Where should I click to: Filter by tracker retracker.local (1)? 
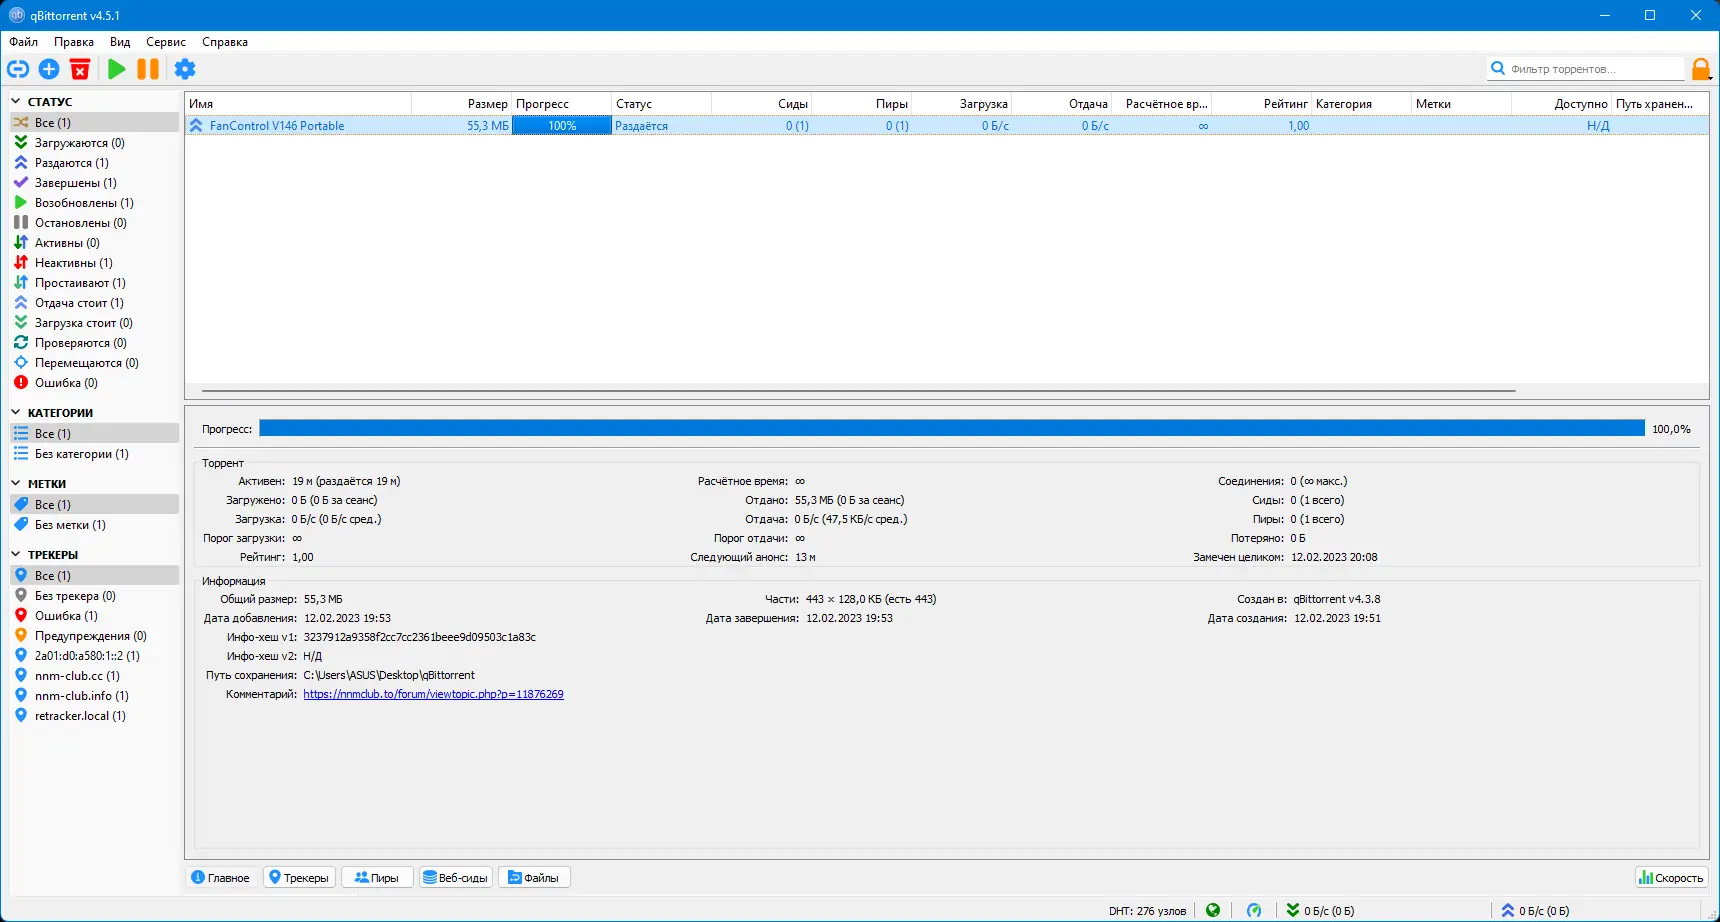[x=94, y=716]
